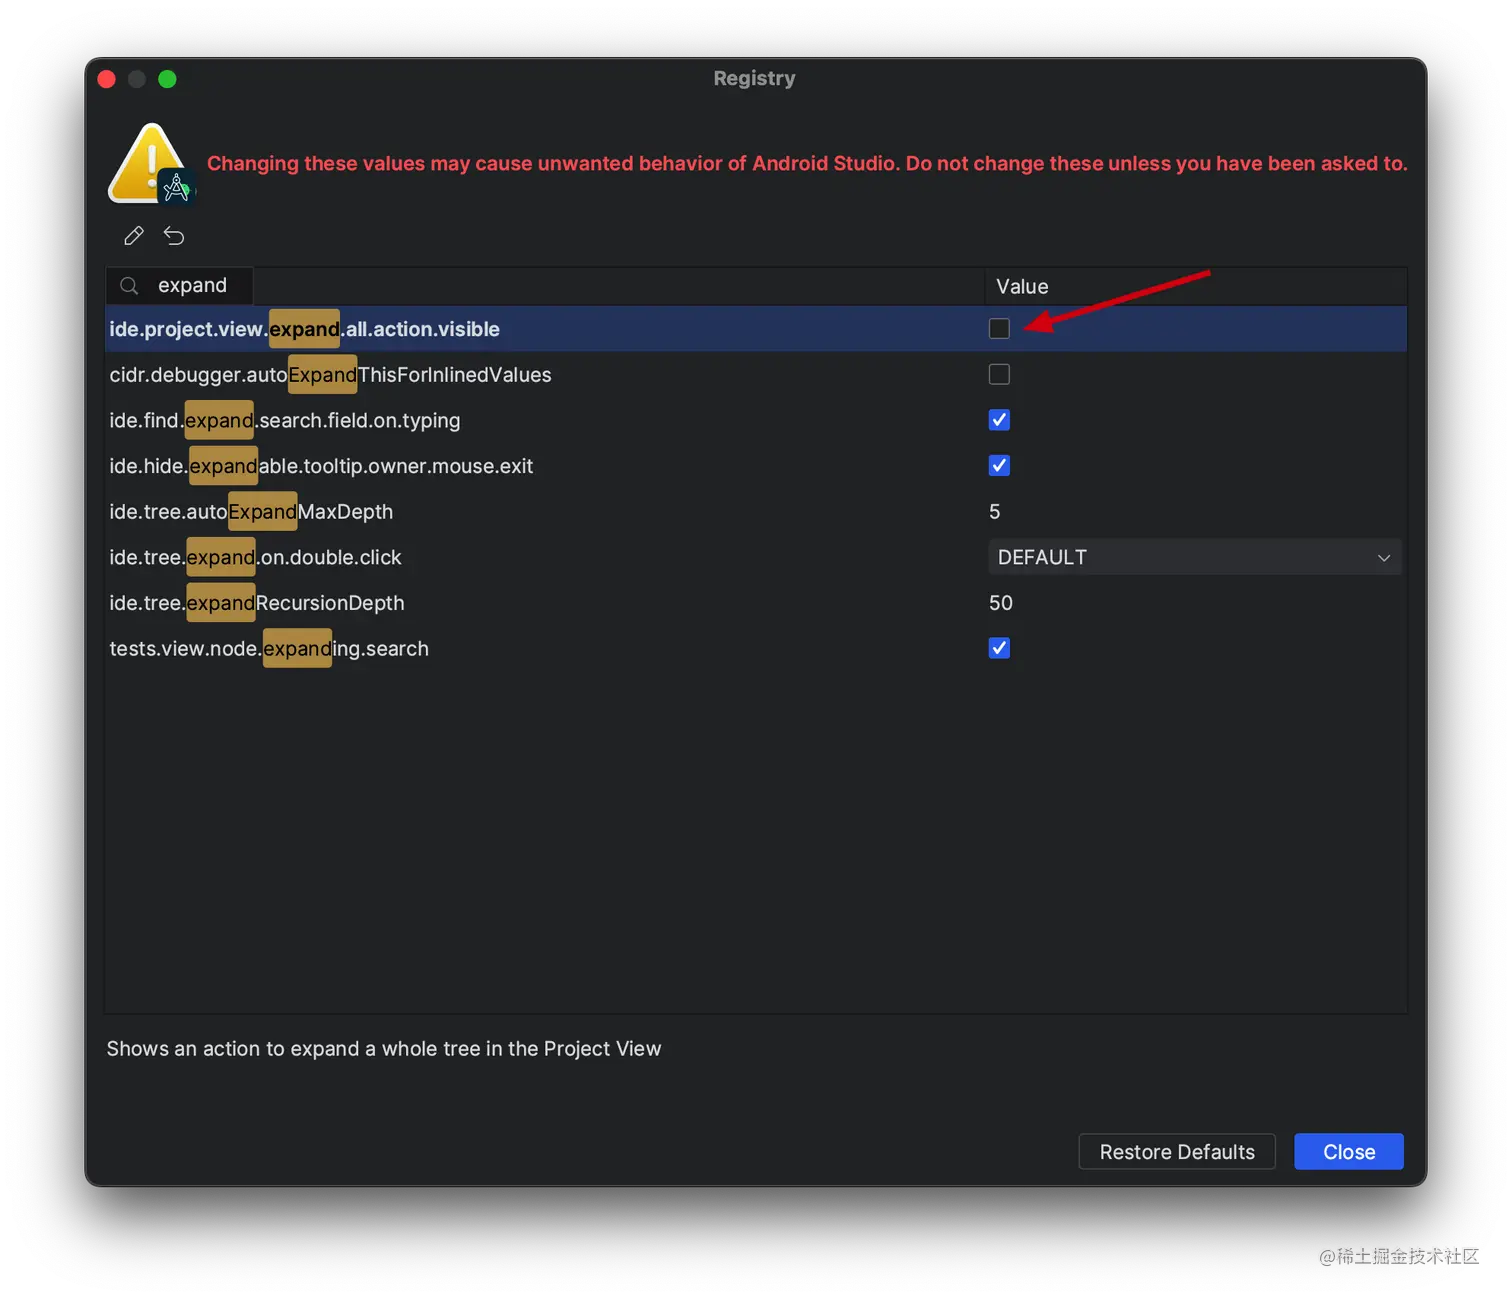
Task: Click the blue Close button
Action: (x=1349, y=1151)
